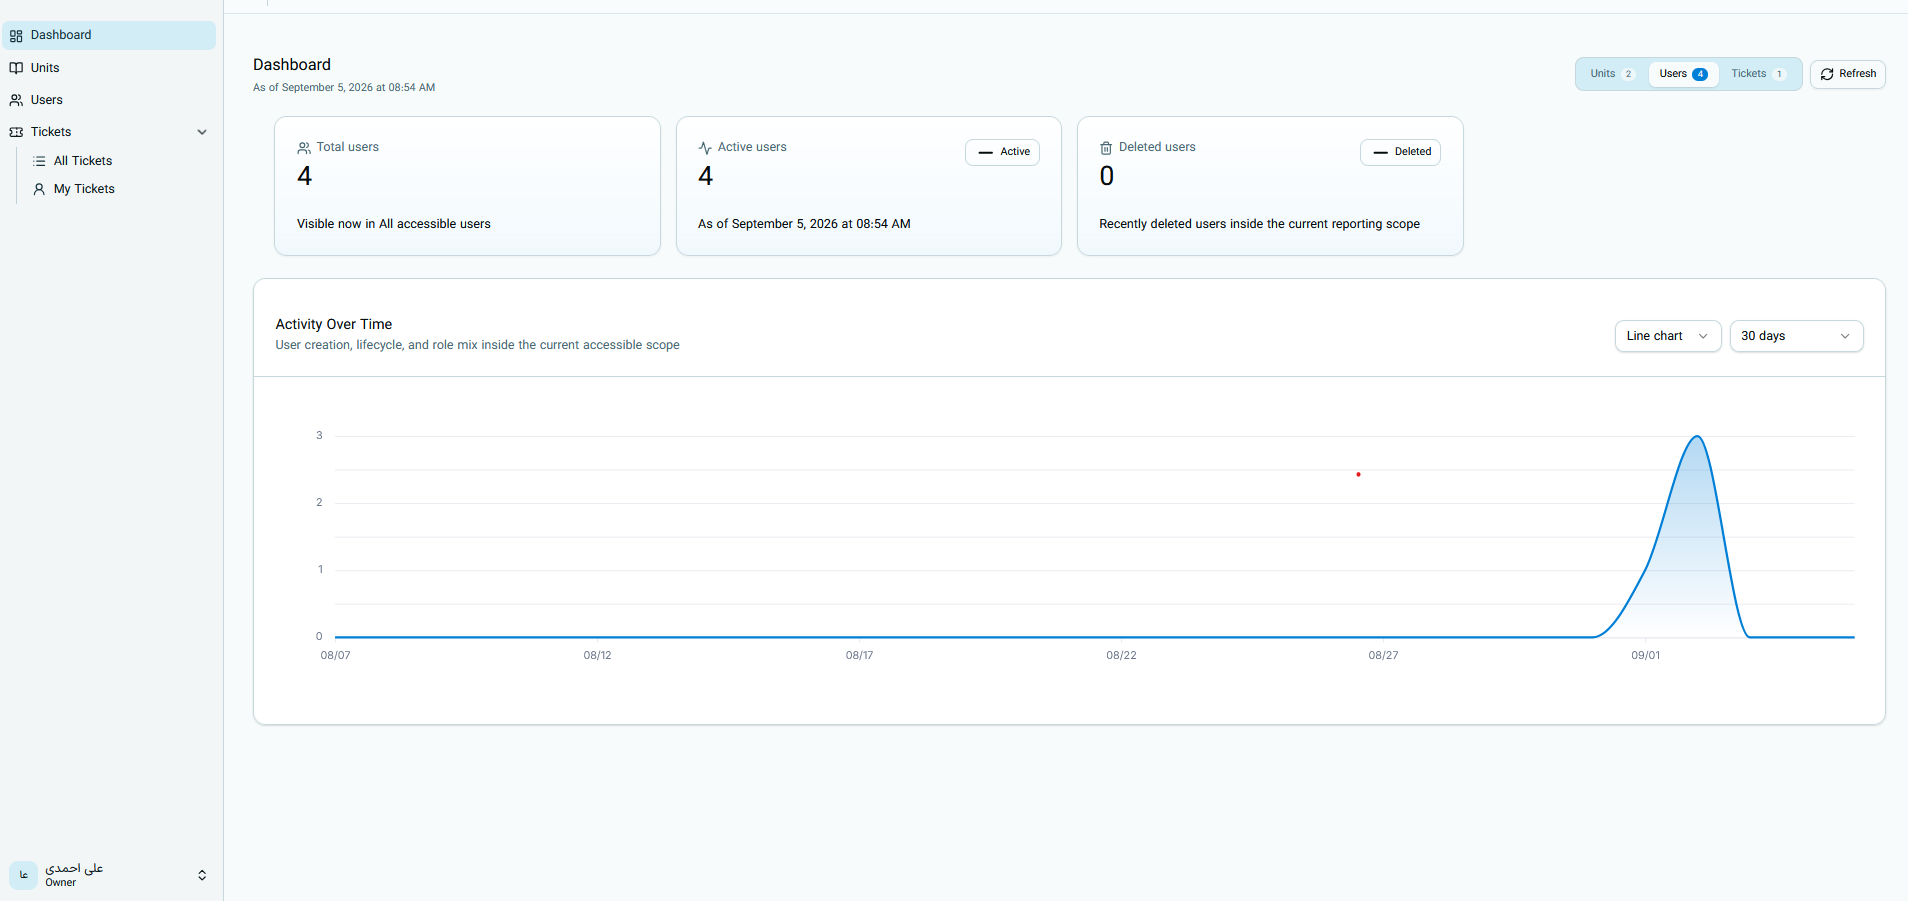This screenshot has width=1908, height=901.
Task: Expand the account switcher chevrons
Action: point(202,875)
